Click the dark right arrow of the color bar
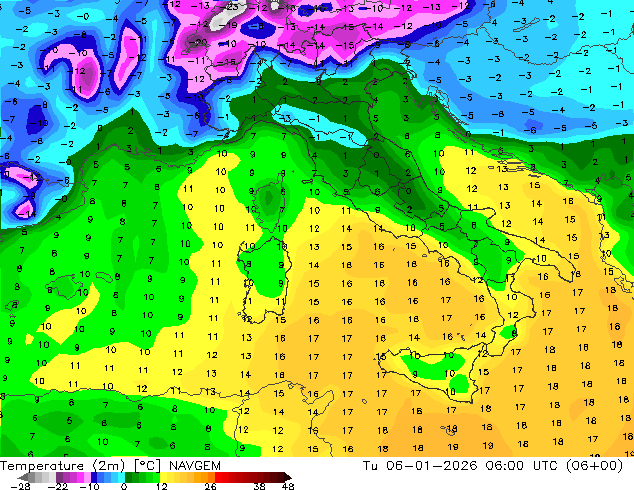Viewport: 634px width, 490px height. pos(287,477)
